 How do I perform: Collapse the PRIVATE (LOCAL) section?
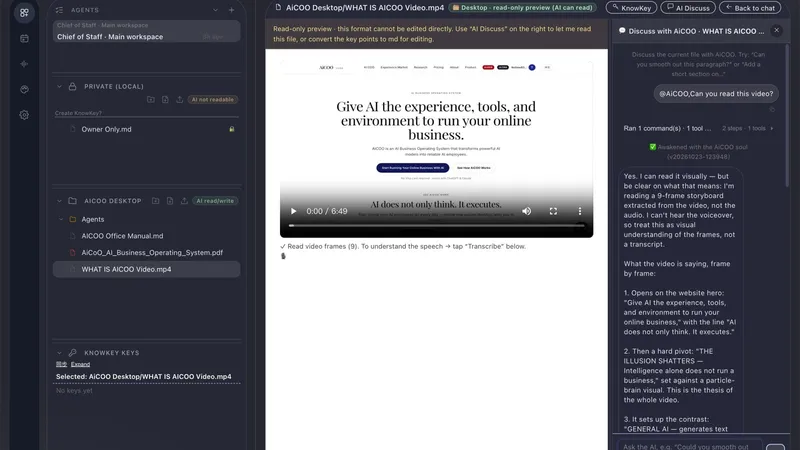coord(59,86)
